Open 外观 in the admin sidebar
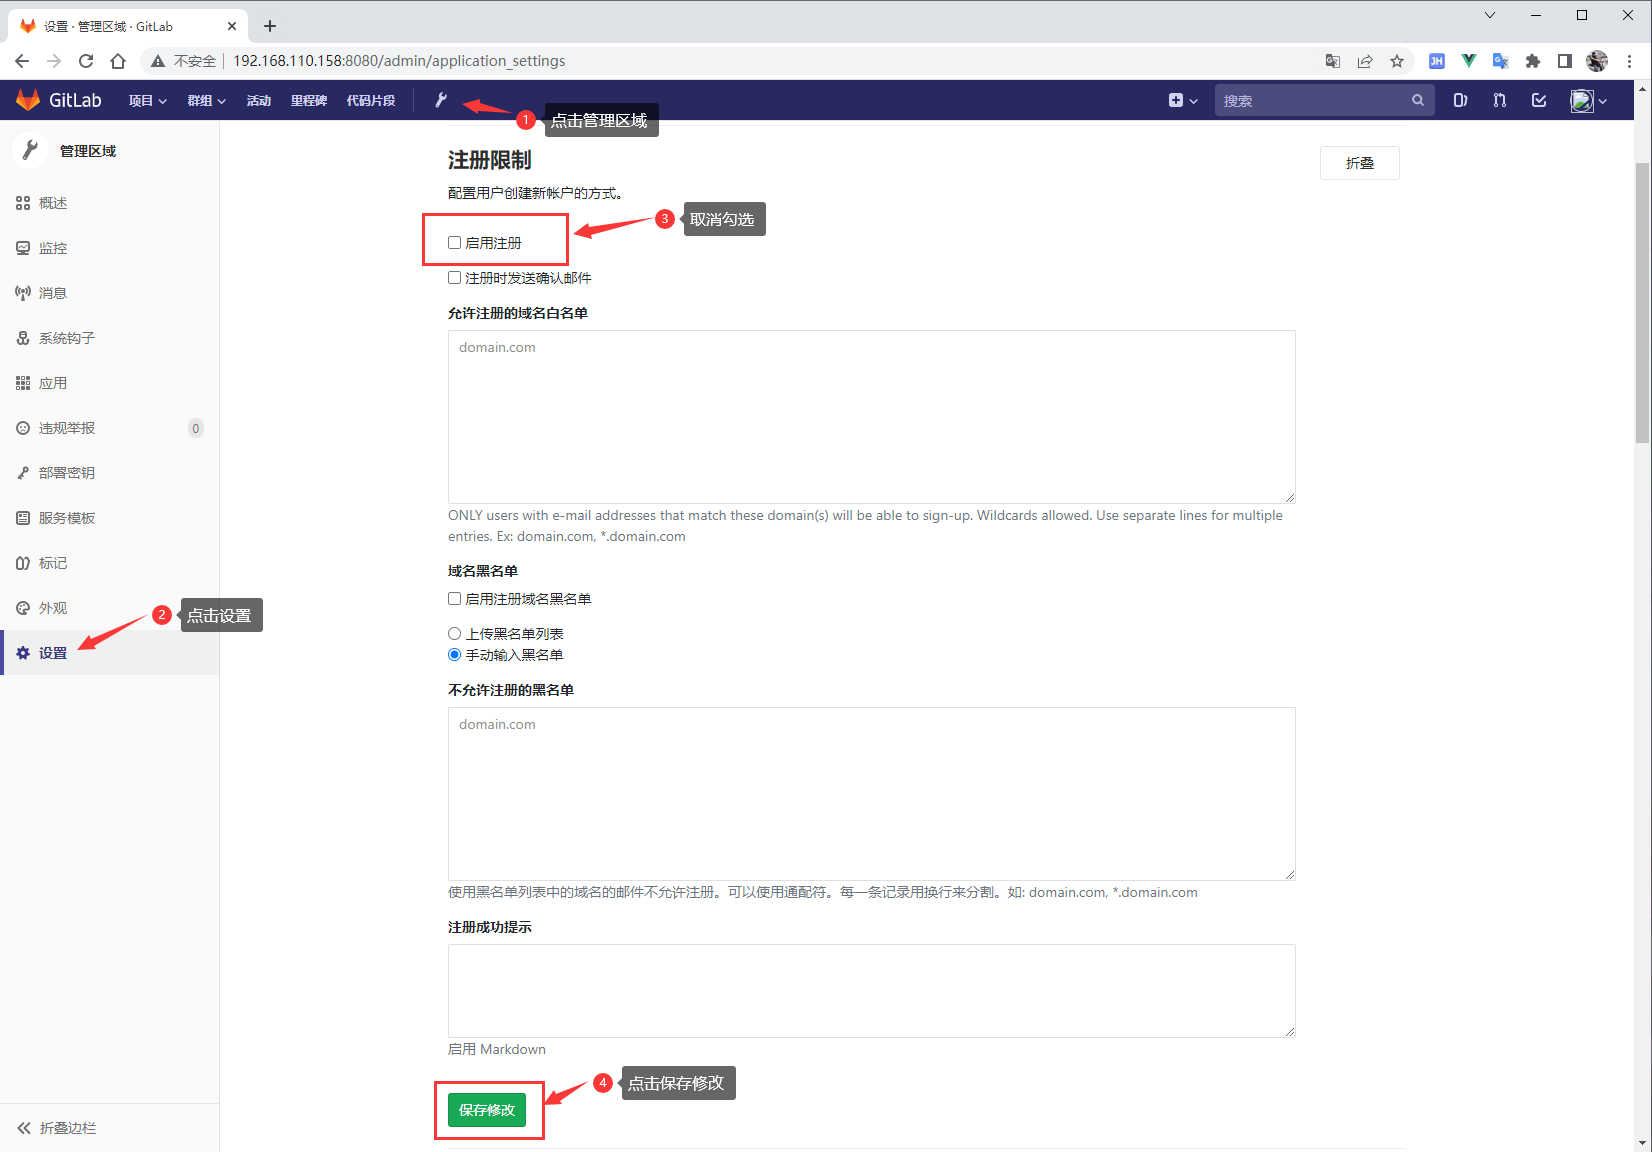 pyautogui.click(x=110, y=608)
